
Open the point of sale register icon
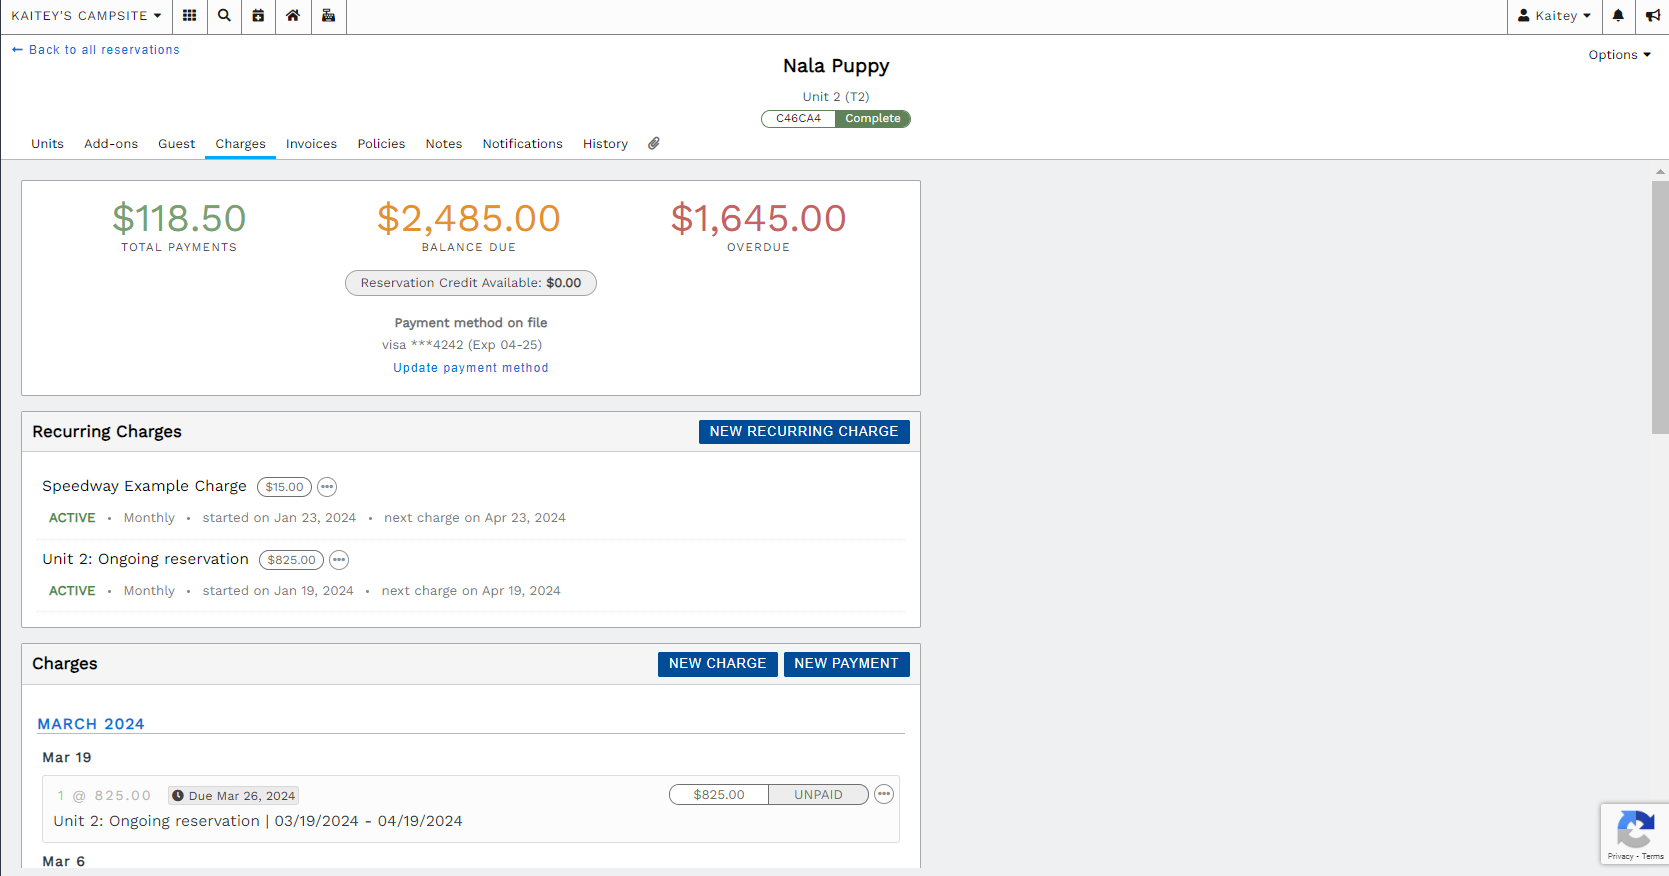(328, 16)
